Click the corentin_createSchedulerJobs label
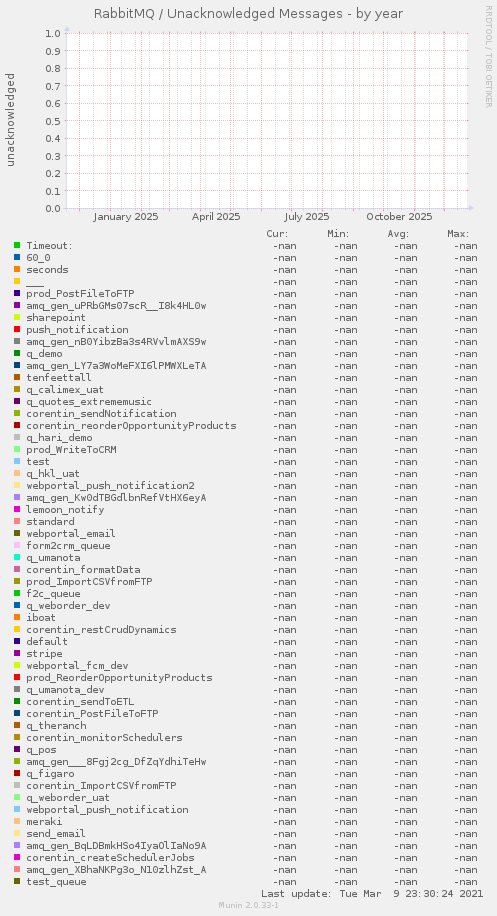Image resolution: width=497 pixels, height=916 pixels. tap(110, 857)
